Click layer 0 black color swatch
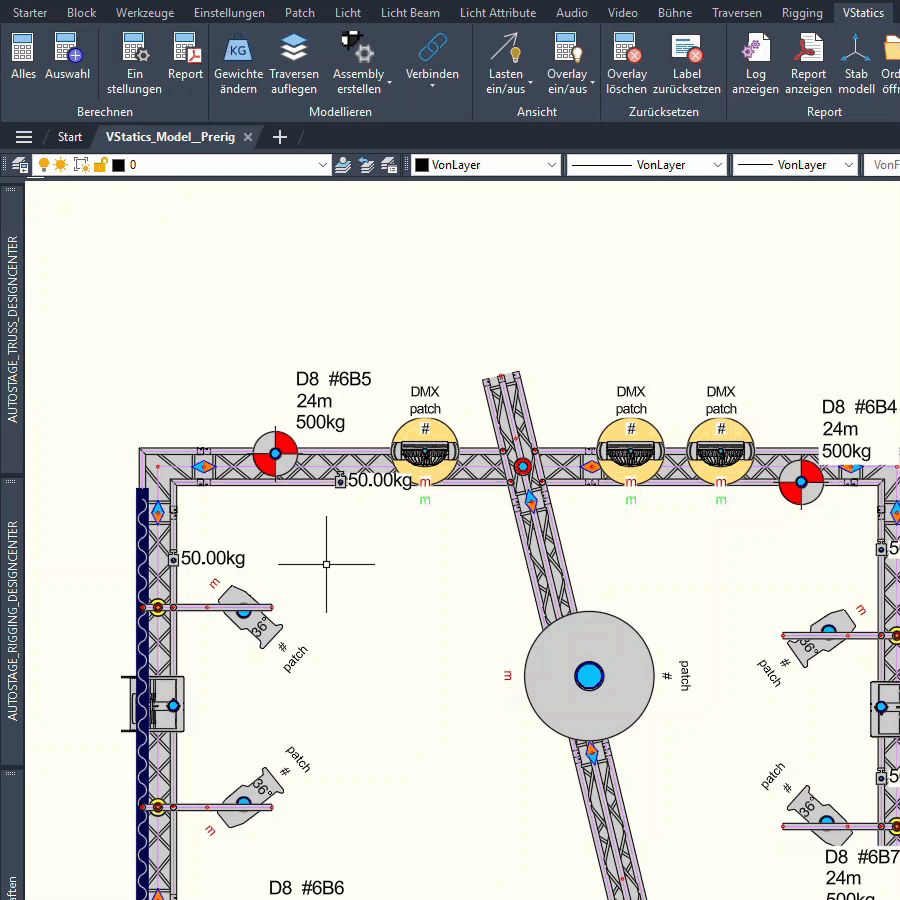The image size is (900, 900). 118,165
